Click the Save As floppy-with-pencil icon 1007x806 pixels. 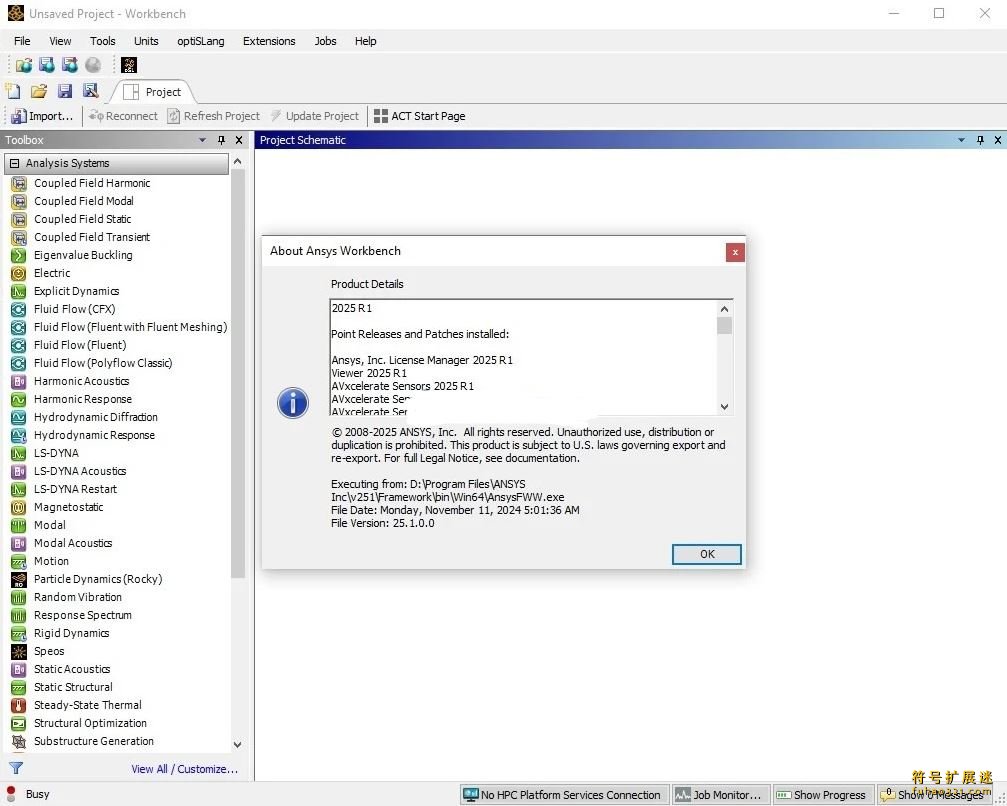click(91, 91)
